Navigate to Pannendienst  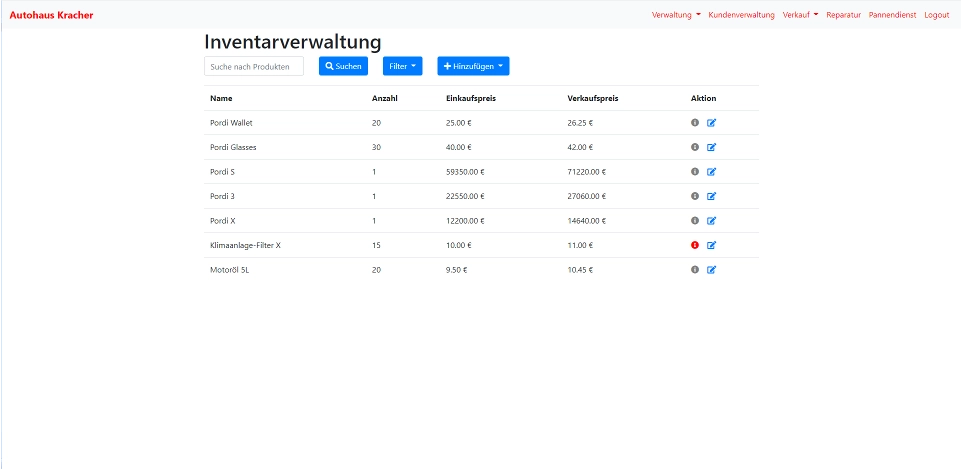click(x=892, y=15)
